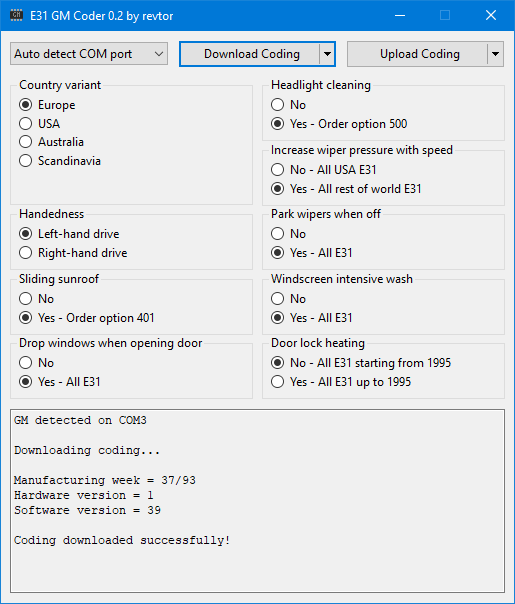This screenshot has width=515, height=604.
Task: Click inside the log output text area
Action: coord(257,501)
